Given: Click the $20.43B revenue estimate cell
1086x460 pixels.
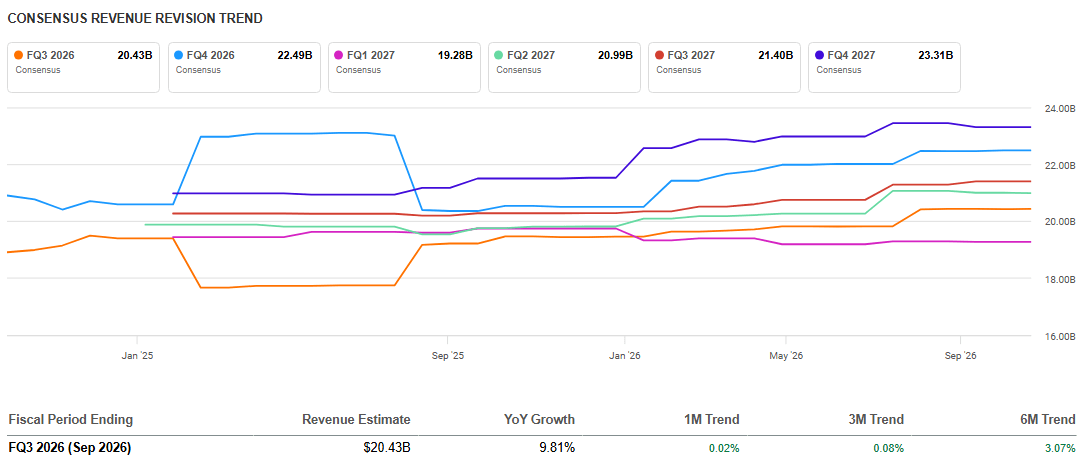Looking at the screenshot, I should pyautogui.click(x=387, y=448).
